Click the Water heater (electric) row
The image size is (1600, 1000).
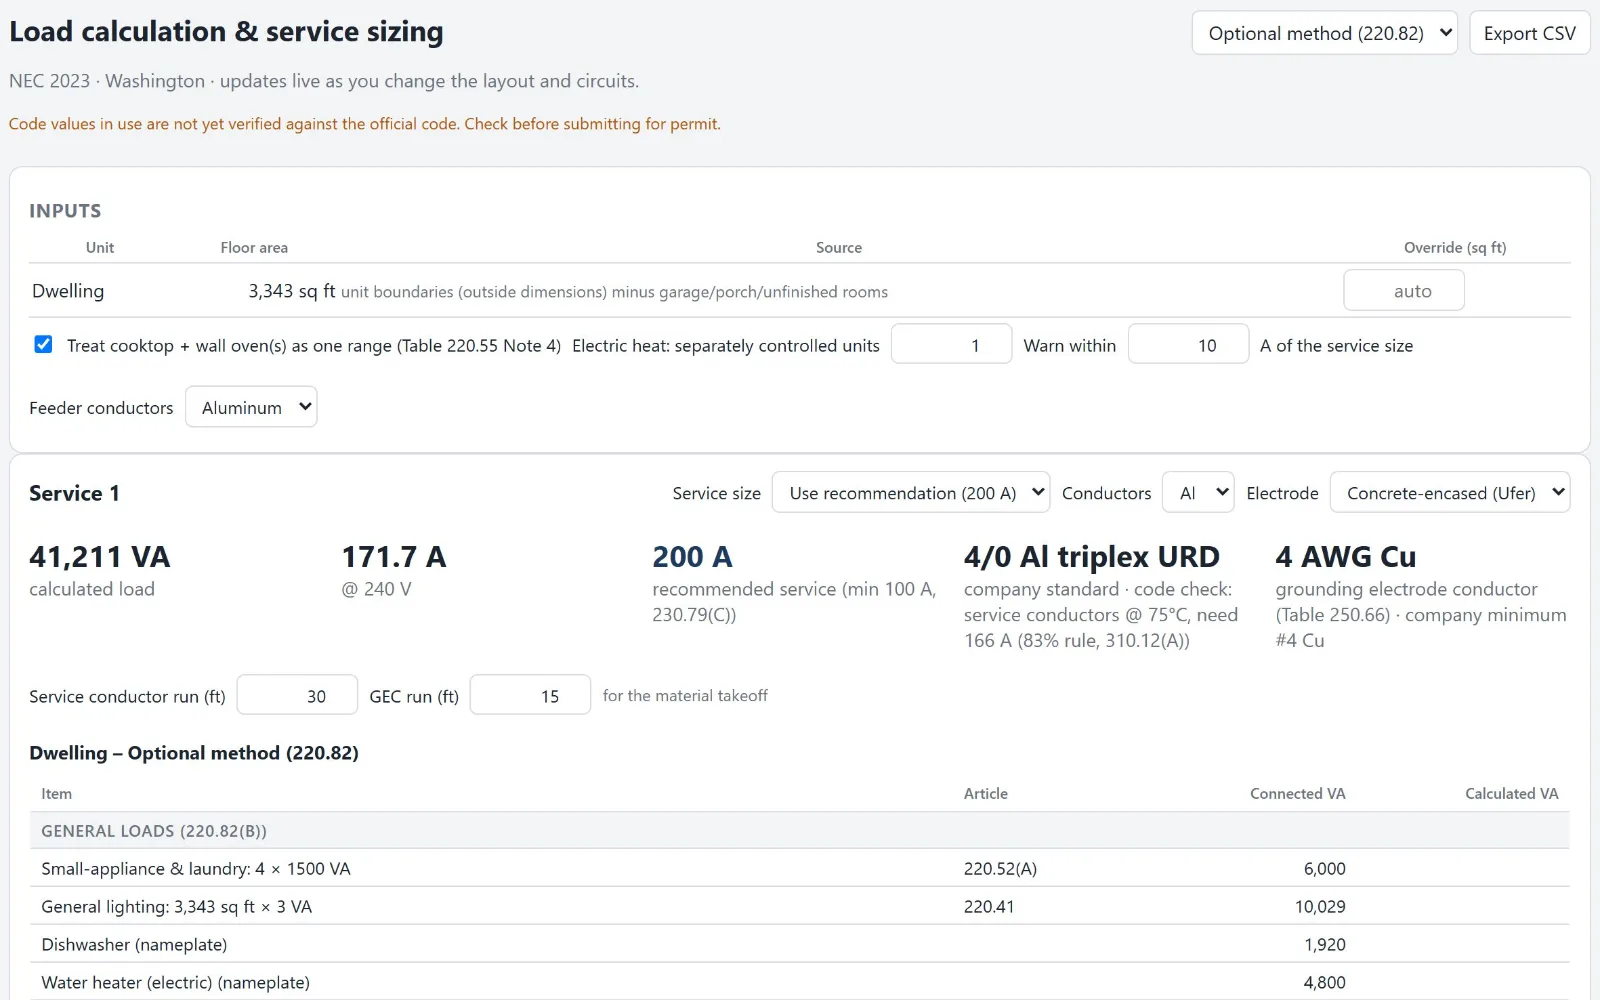(x=800, y=982)
